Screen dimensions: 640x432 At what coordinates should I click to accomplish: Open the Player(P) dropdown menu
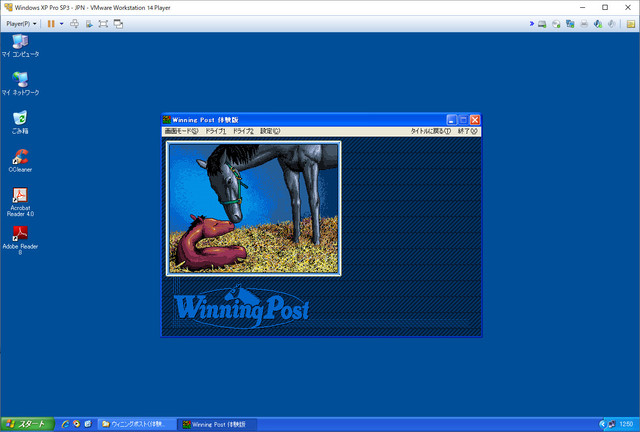click(21, 24)
